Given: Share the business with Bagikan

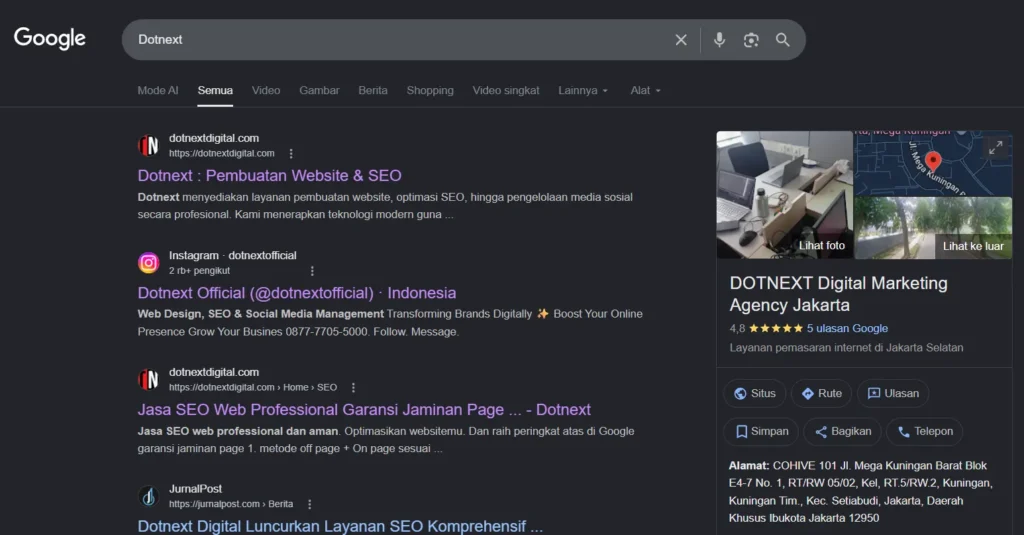Looking at the screenshot, I should click(x=842, y=431).
